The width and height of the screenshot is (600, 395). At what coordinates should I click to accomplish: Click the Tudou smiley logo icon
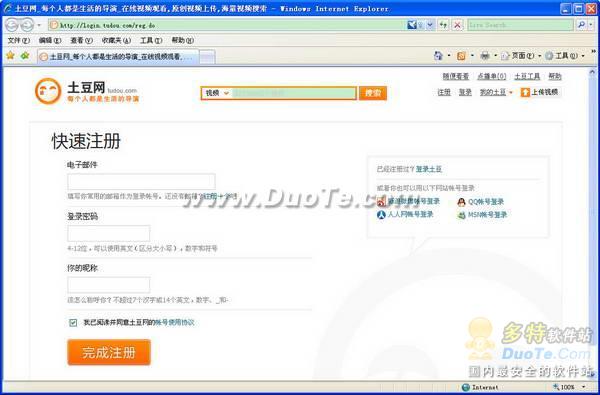tap(48, 91)
